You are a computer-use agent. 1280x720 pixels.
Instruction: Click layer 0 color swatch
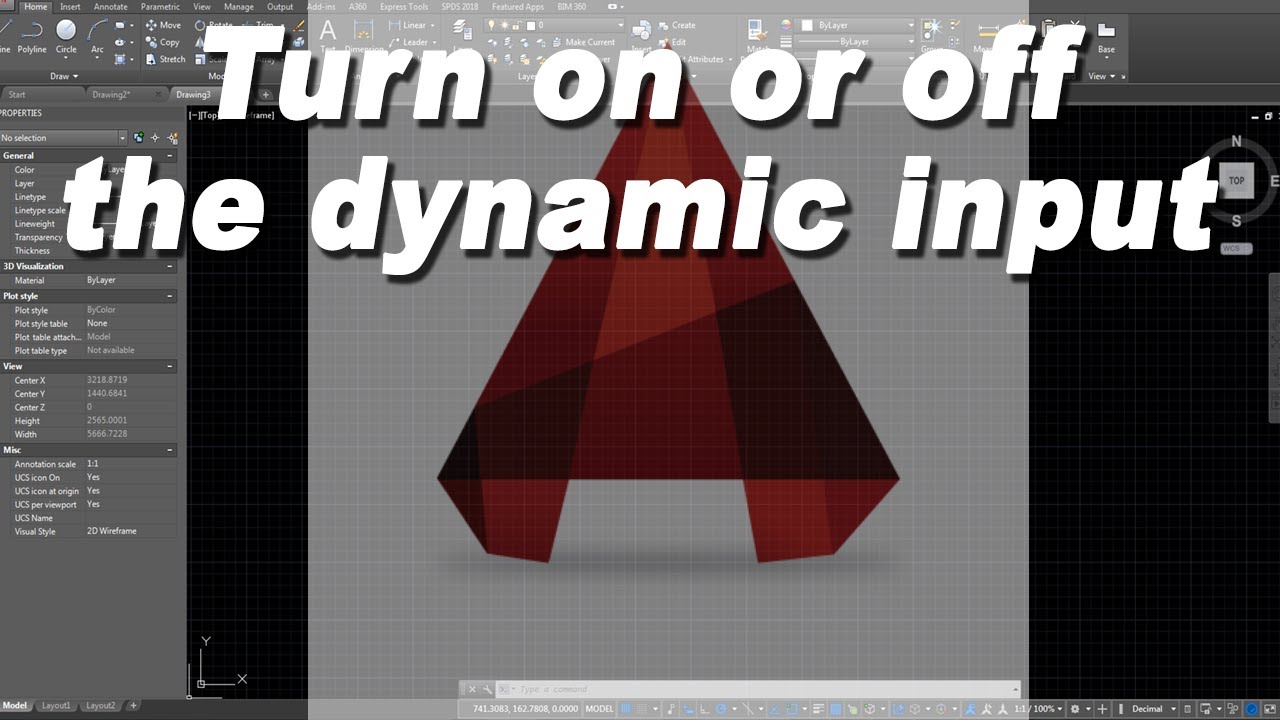pyautogui.click(x=529, y=25)
